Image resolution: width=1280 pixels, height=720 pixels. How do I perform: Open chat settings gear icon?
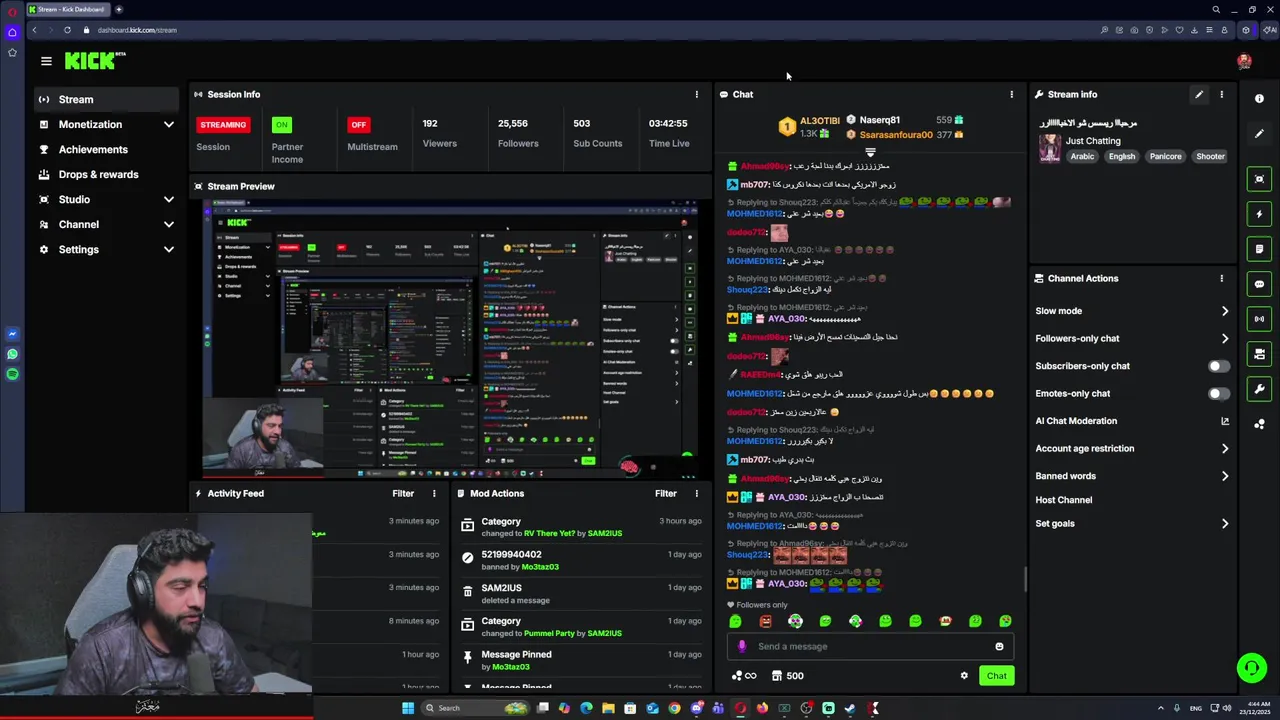point(964,676)
